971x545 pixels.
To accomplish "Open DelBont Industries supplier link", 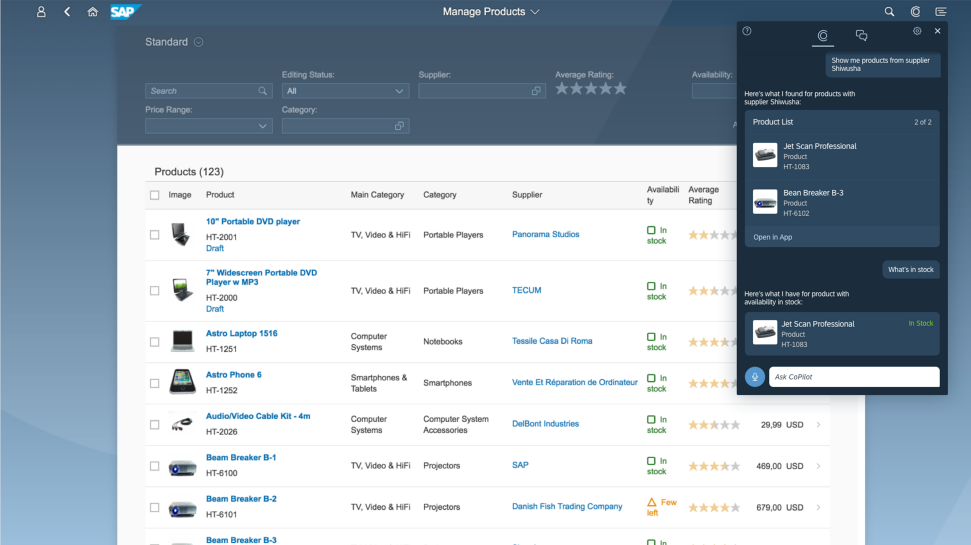I will point(545,424).
